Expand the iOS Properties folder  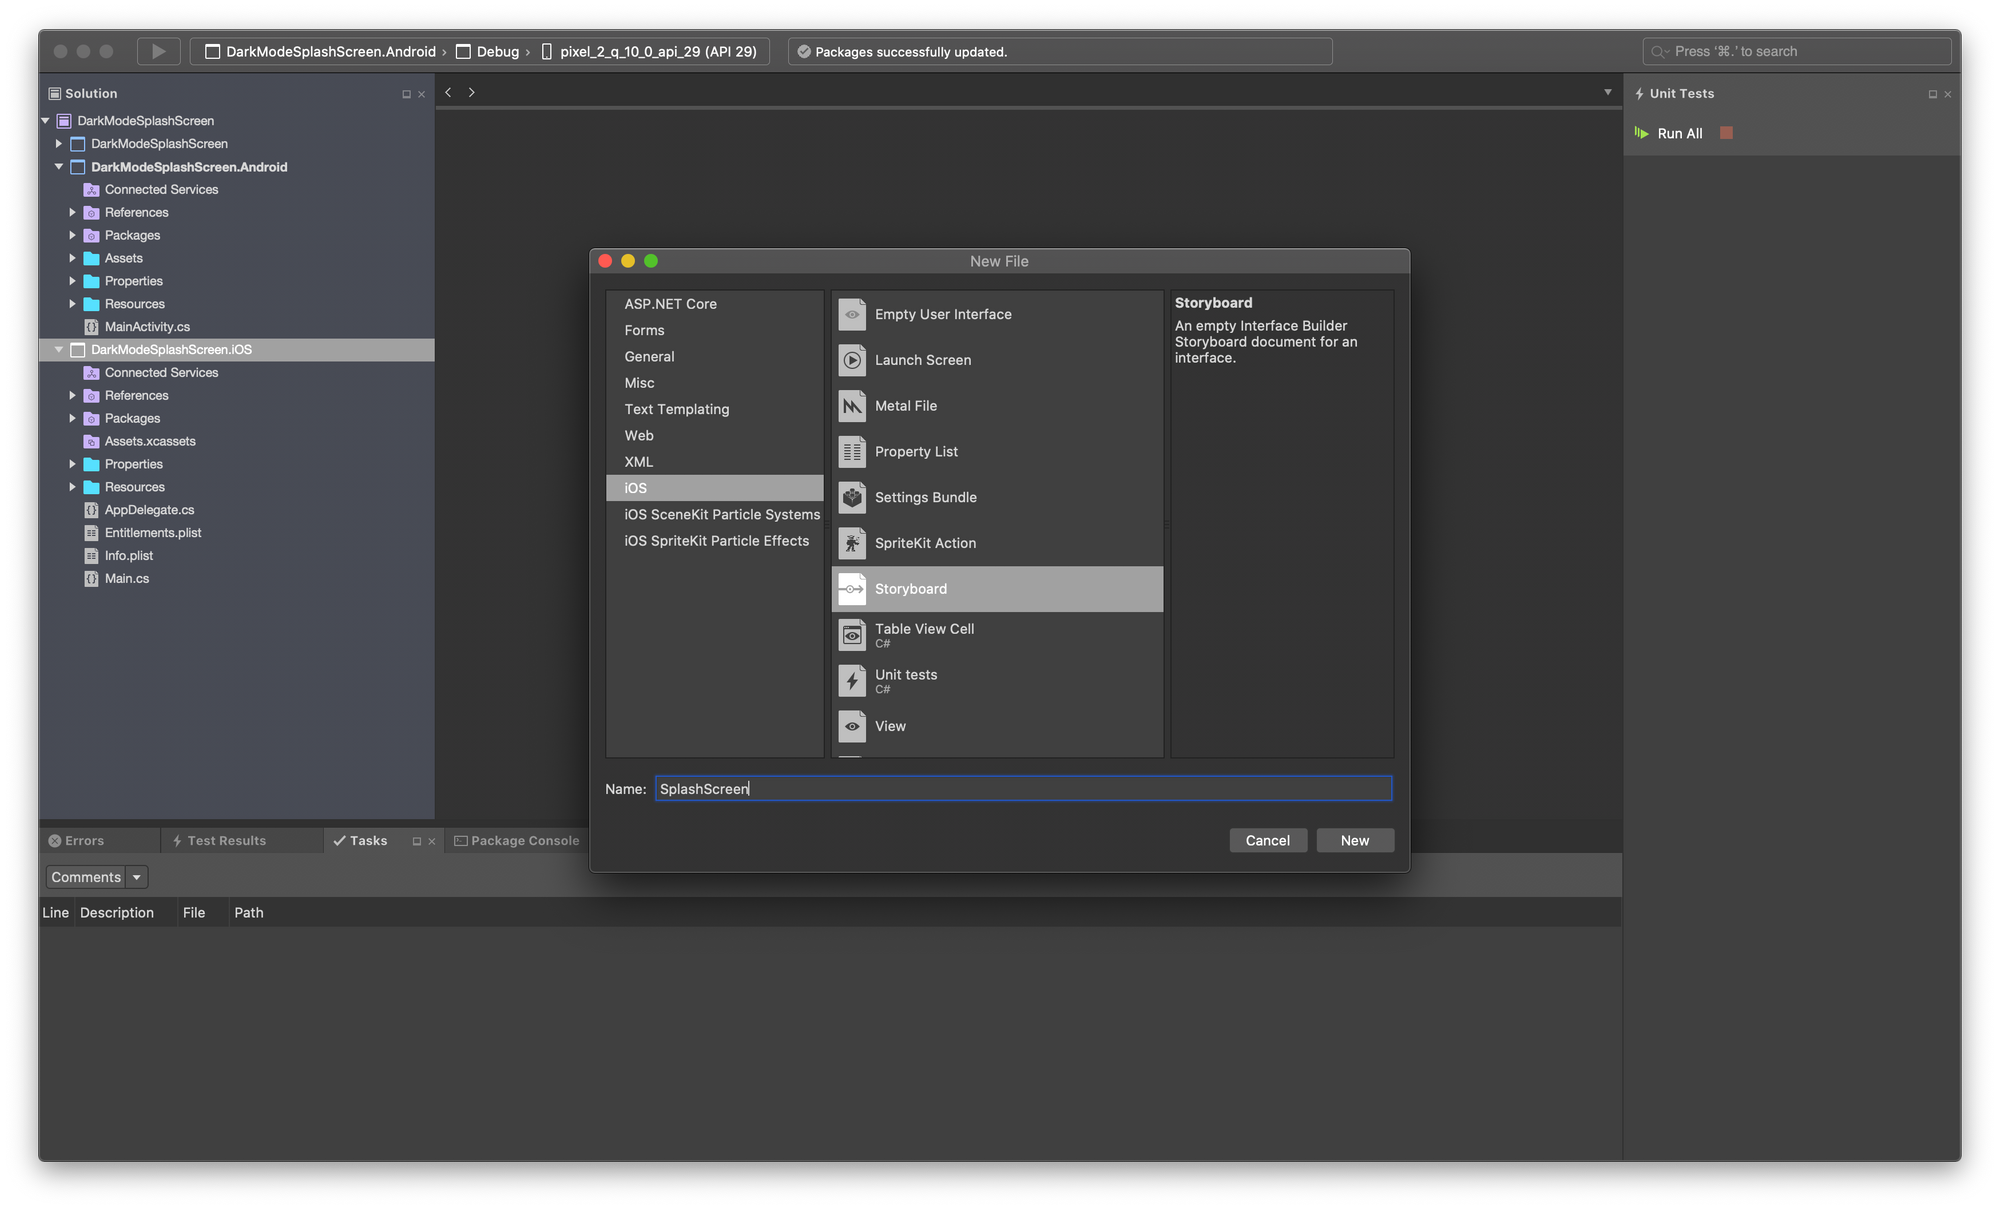click(x=72, y=464)
